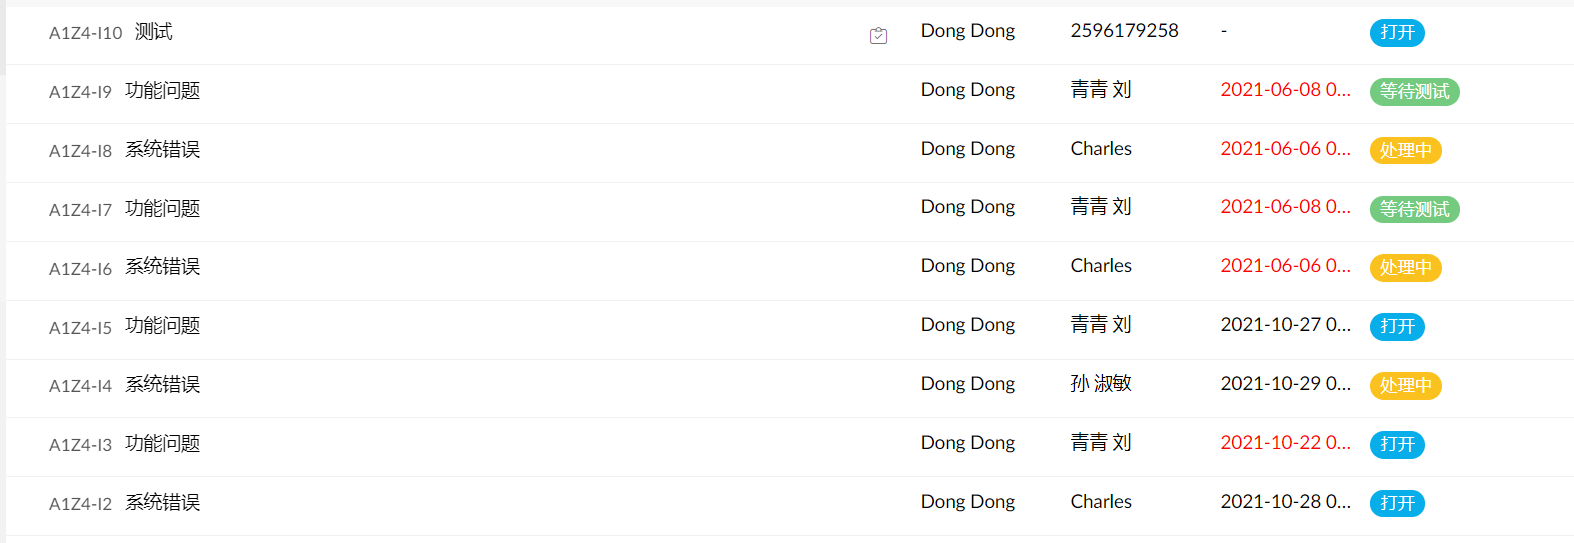Open issue A1Z4-I8 系统错误
Screen dimensions: 1574x543
coord(162,150)
